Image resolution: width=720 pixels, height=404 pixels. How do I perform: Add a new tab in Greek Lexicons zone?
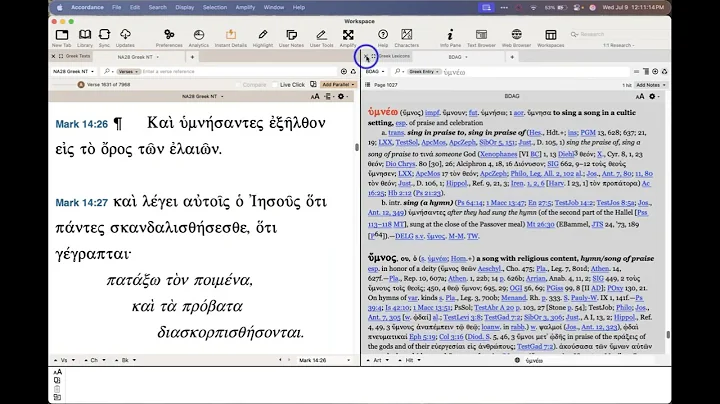512,57
